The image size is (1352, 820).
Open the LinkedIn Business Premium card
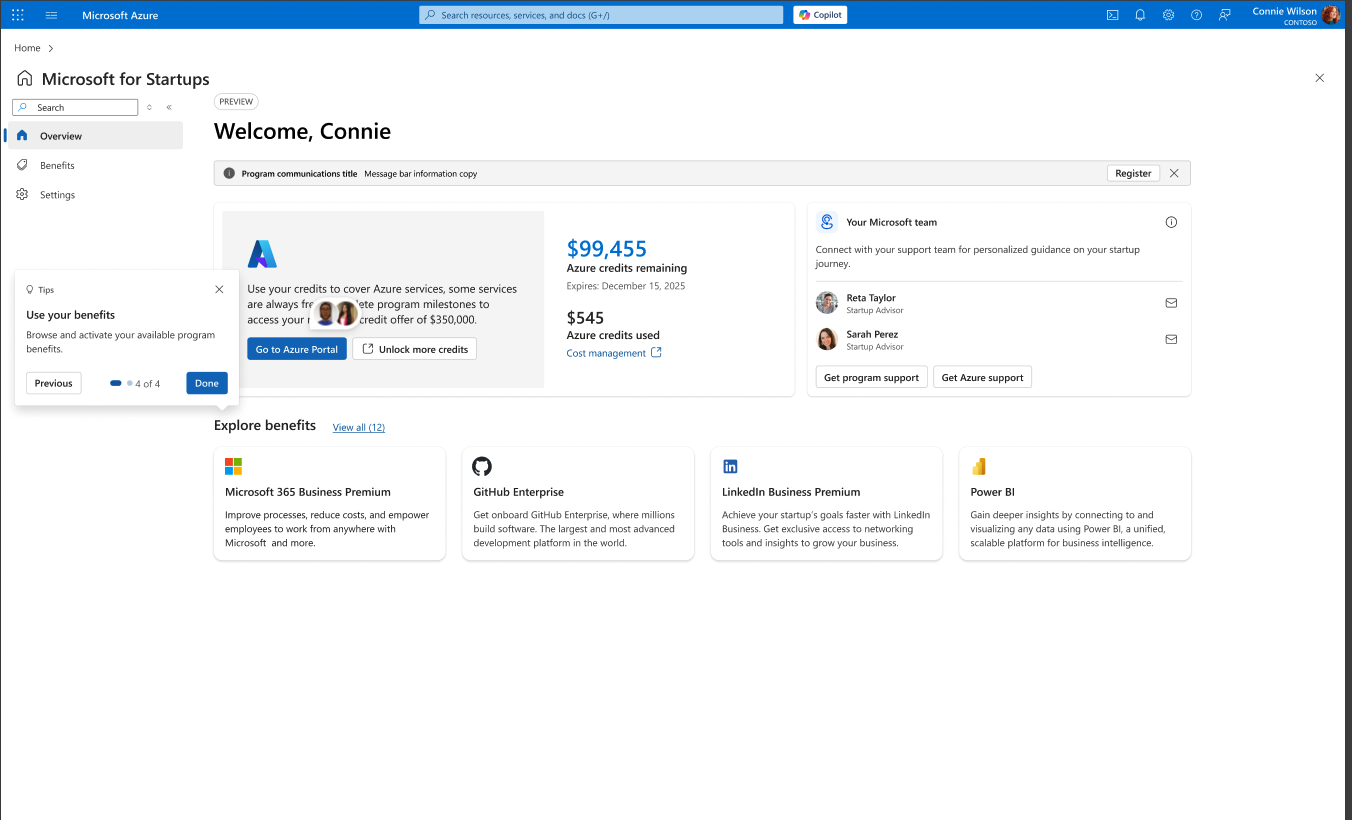point(826,503)
